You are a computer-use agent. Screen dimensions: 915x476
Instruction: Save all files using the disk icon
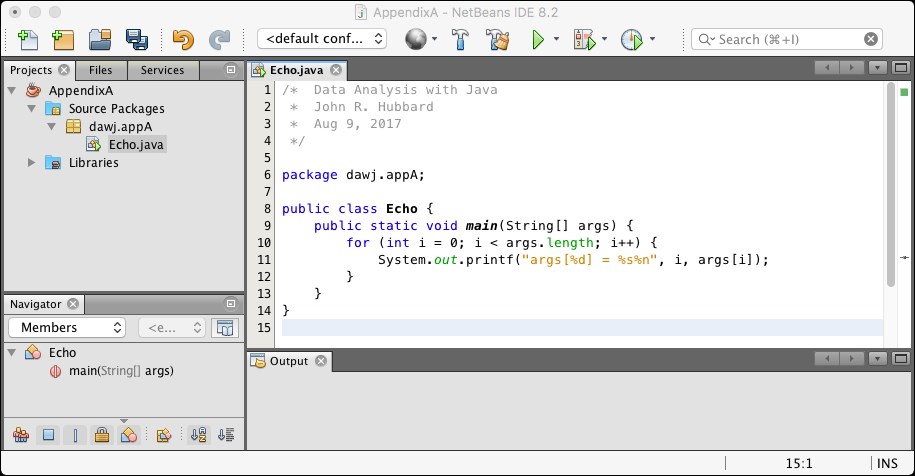136,39
